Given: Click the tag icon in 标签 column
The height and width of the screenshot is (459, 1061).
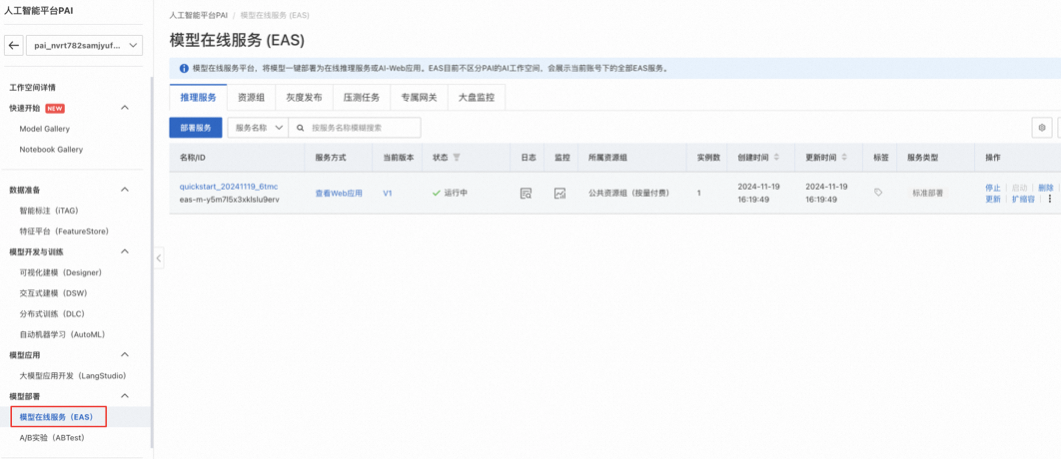Looking at the screenshot, I should click(x=878, y=192).
